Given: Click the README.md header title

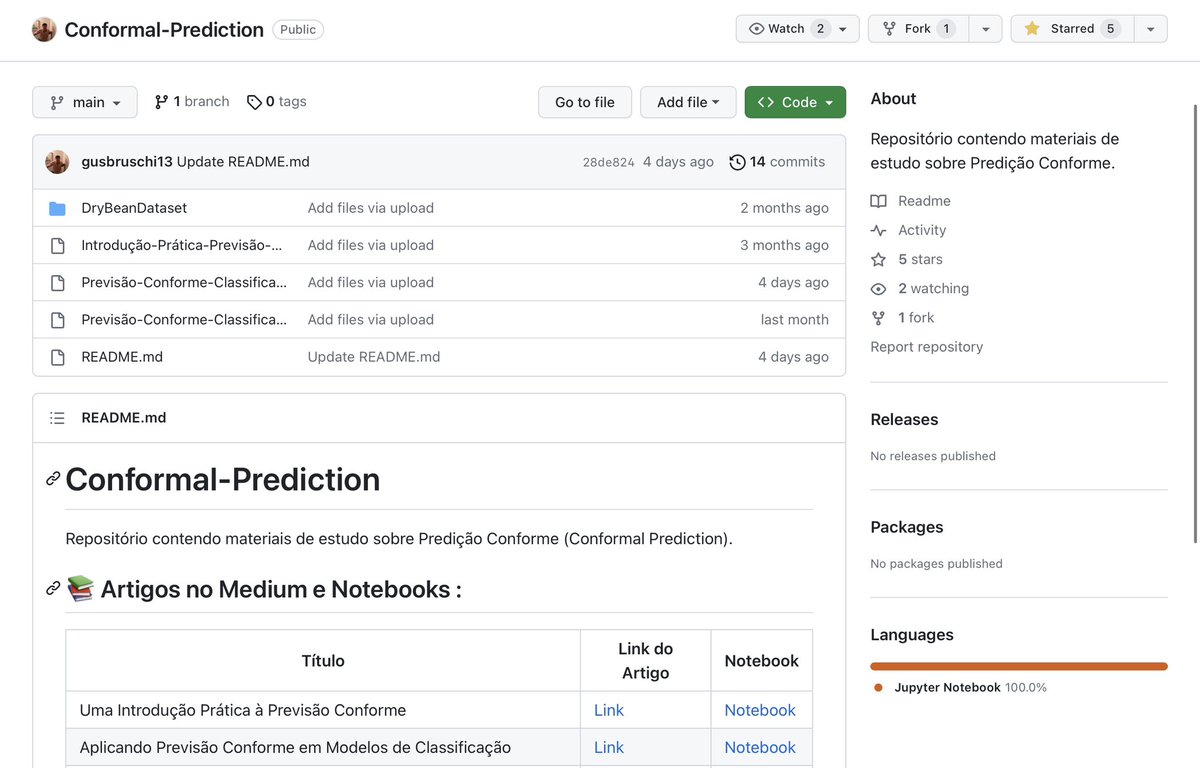Looking at the screenshot, I should 124,418.
